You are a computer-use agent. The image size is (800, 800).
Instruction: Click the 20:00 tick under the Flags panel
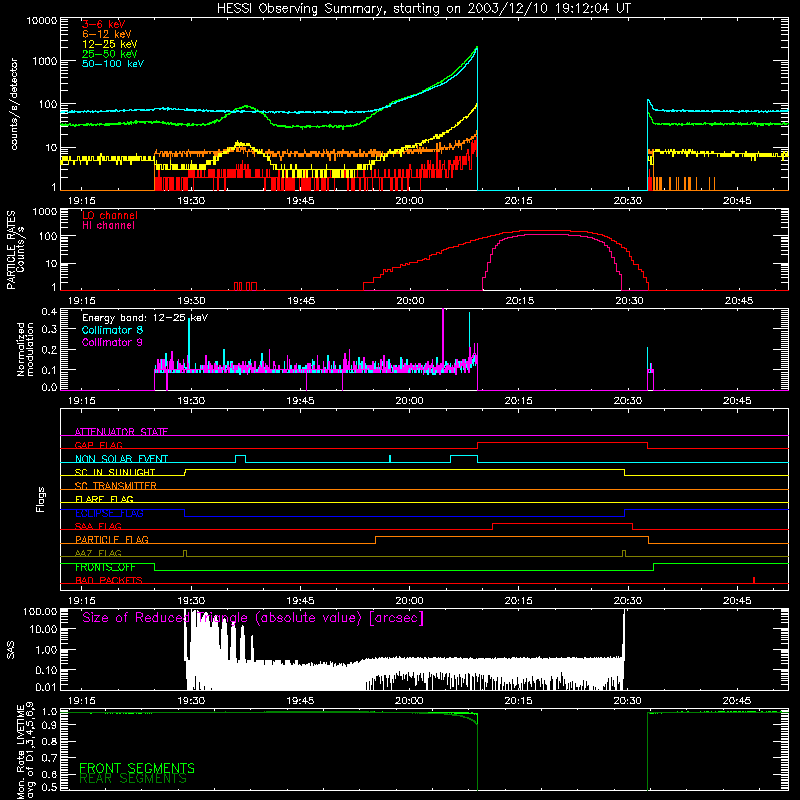pos(410,601)
